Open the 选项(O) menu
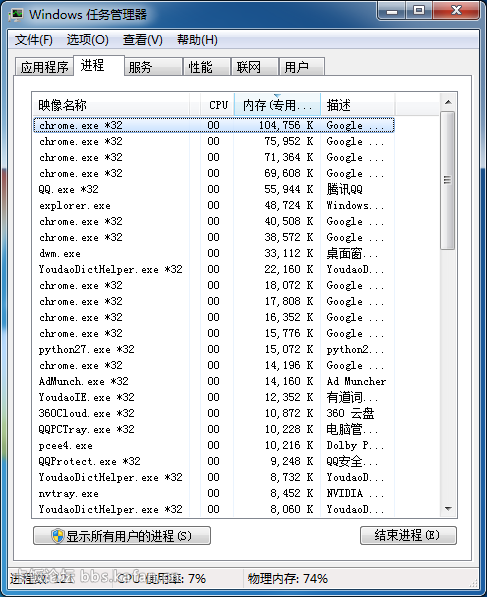The image size is (487, 597). tap(88, 40)
